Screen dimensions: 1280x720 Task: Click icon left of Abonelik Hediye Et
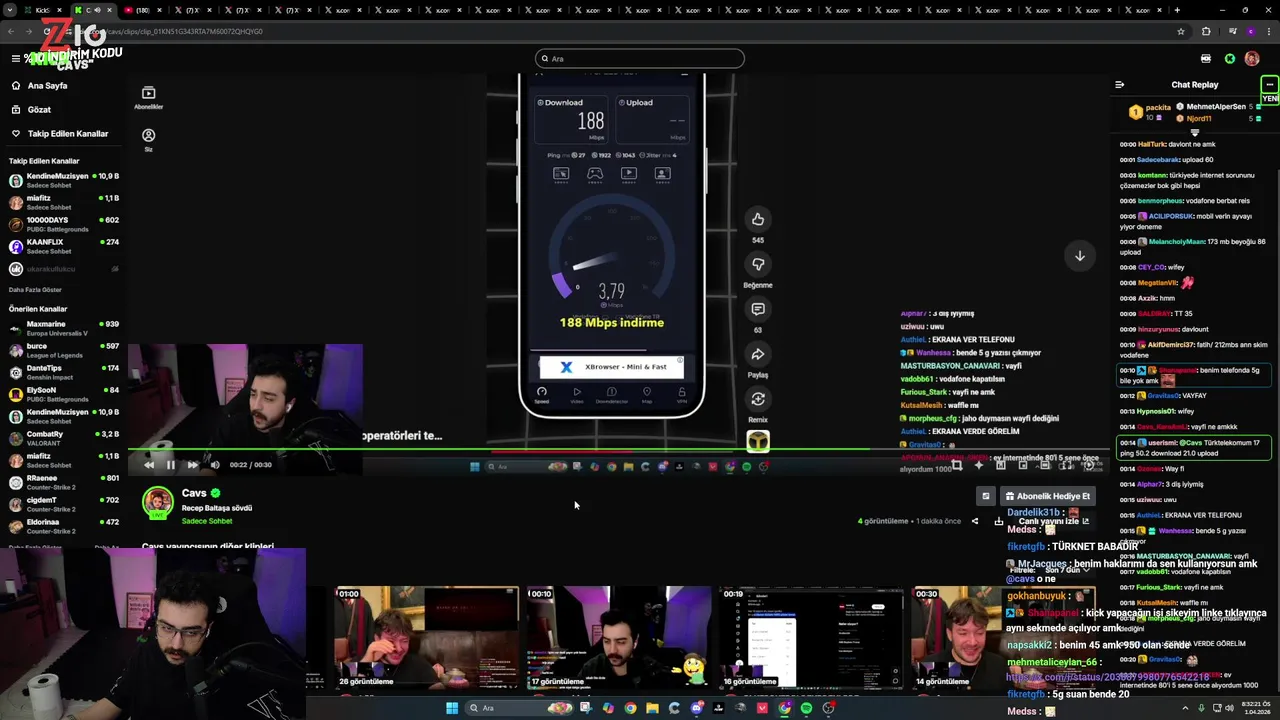[986, 496]
